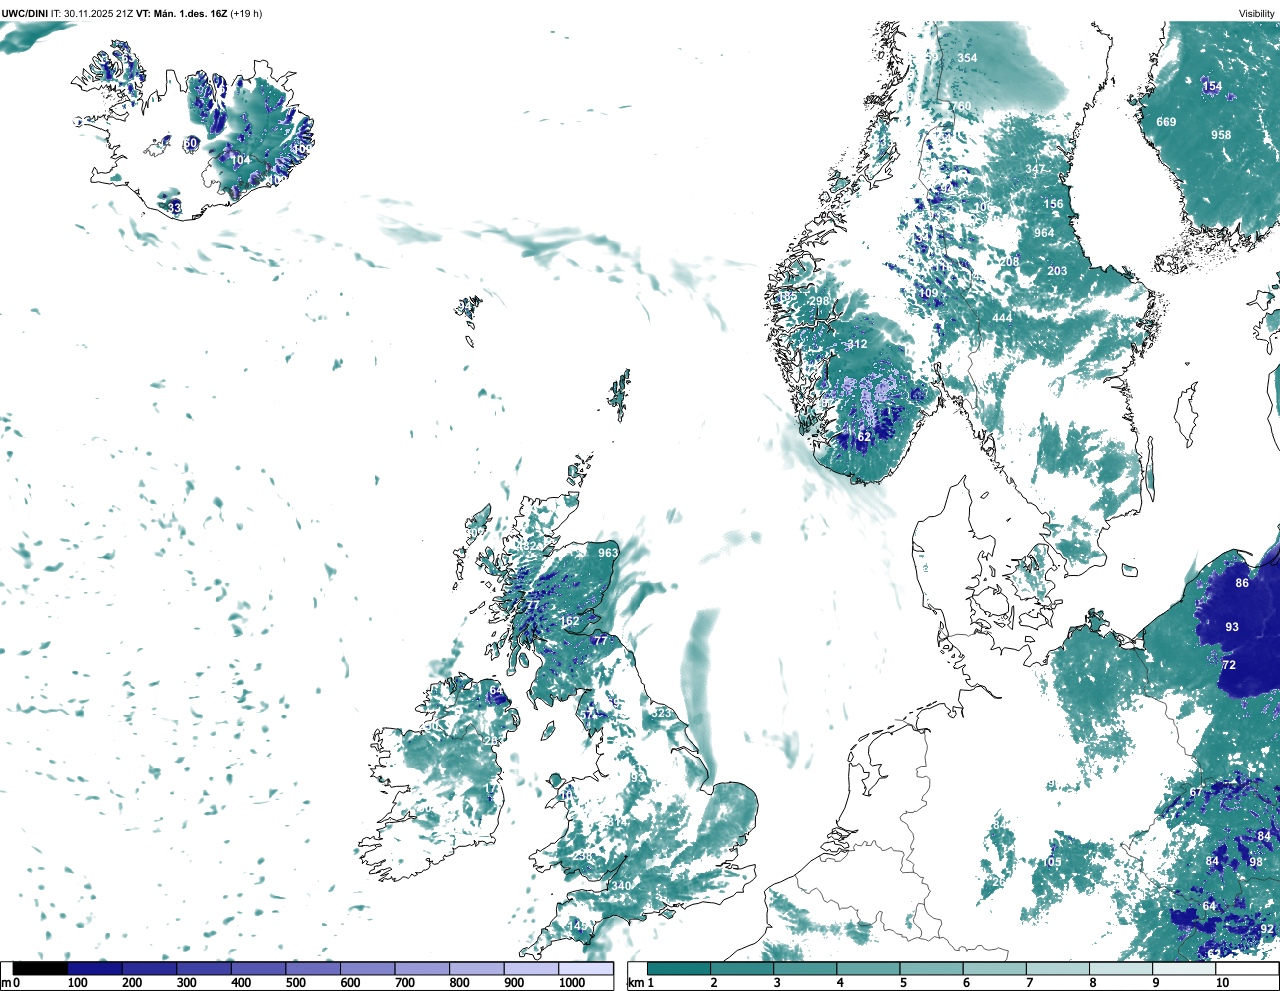Image resolution: width=1280 pixels, height=991 pixels.
Task: Click the valid time 'Mán. 1.des. 16Z'
Action: pyautogui.click(x=190, y=13)
